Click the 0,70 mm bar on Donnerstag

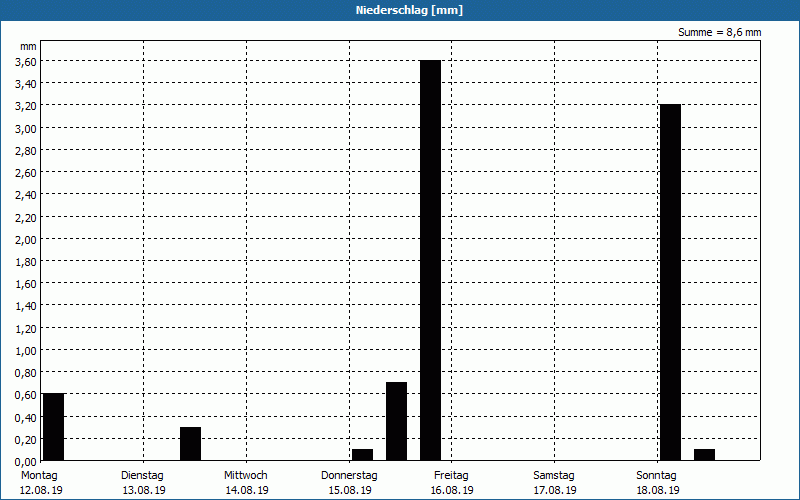(396, 421)
